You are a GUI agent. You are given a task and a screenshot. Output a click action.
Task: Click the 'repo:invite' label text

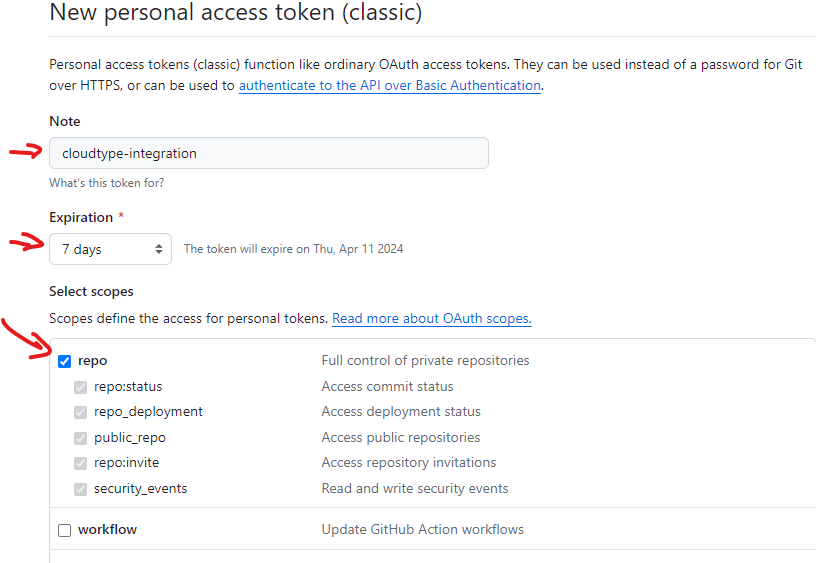click(126, 463)
